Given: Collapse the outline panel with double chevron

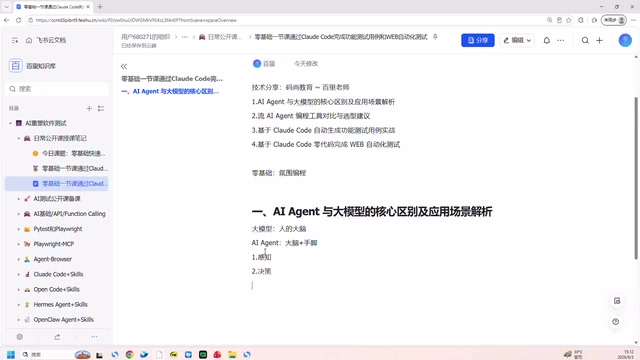Looking at the screenshot, I should click(x=124, y=66).
